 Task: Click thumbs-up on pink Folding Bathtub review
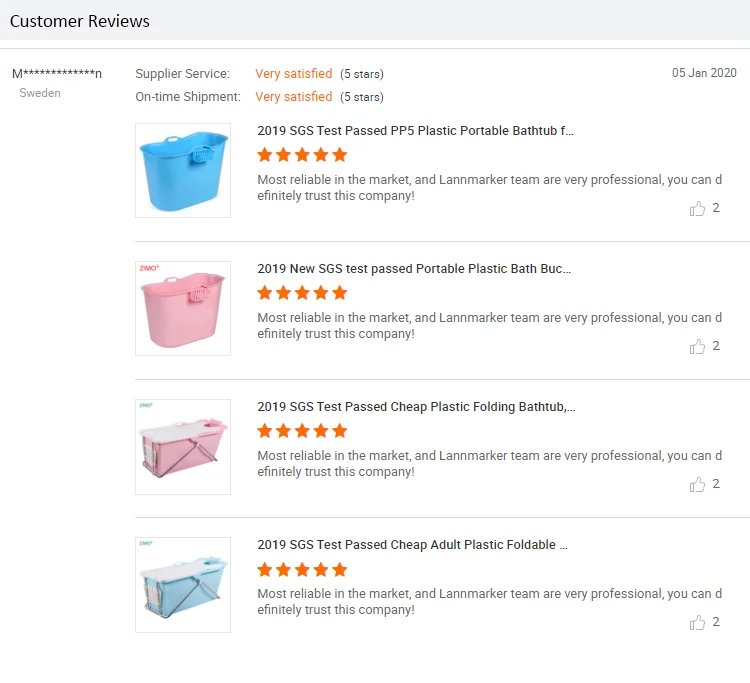(x=697, y=485)
